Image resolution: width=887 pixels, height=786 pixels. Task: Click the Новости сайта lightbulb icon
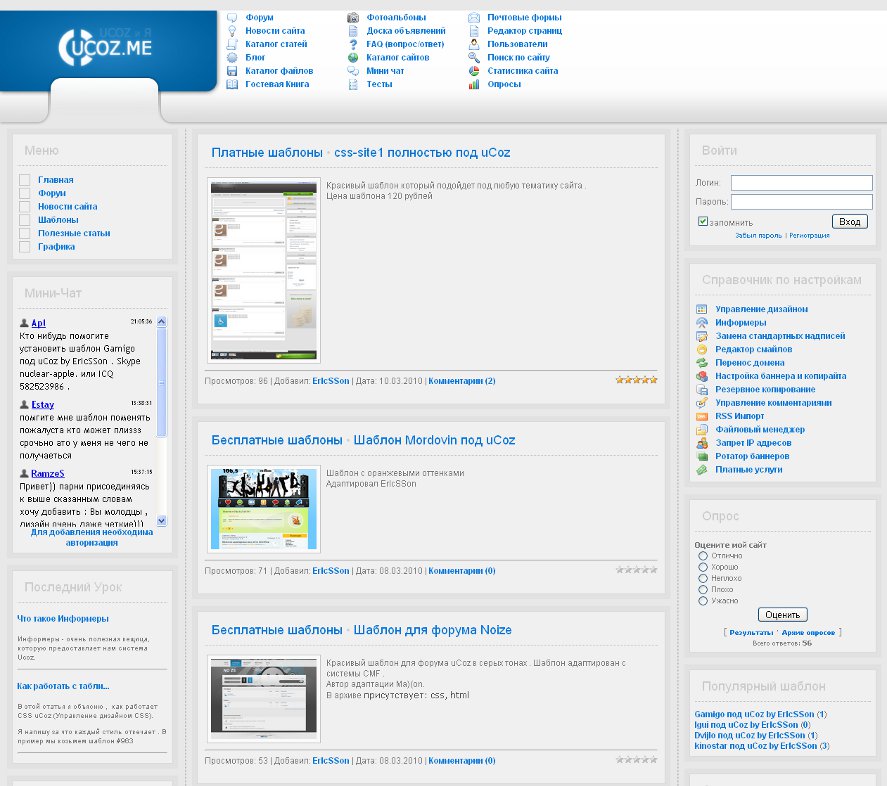(232, 31)
